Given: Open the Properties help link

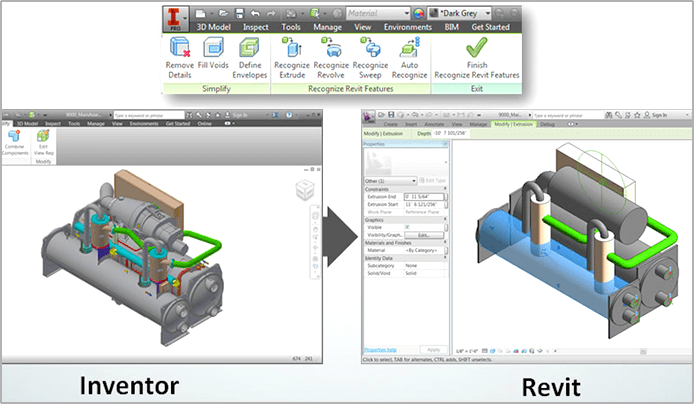Looking at the screenshot, I should pos(380,350).
